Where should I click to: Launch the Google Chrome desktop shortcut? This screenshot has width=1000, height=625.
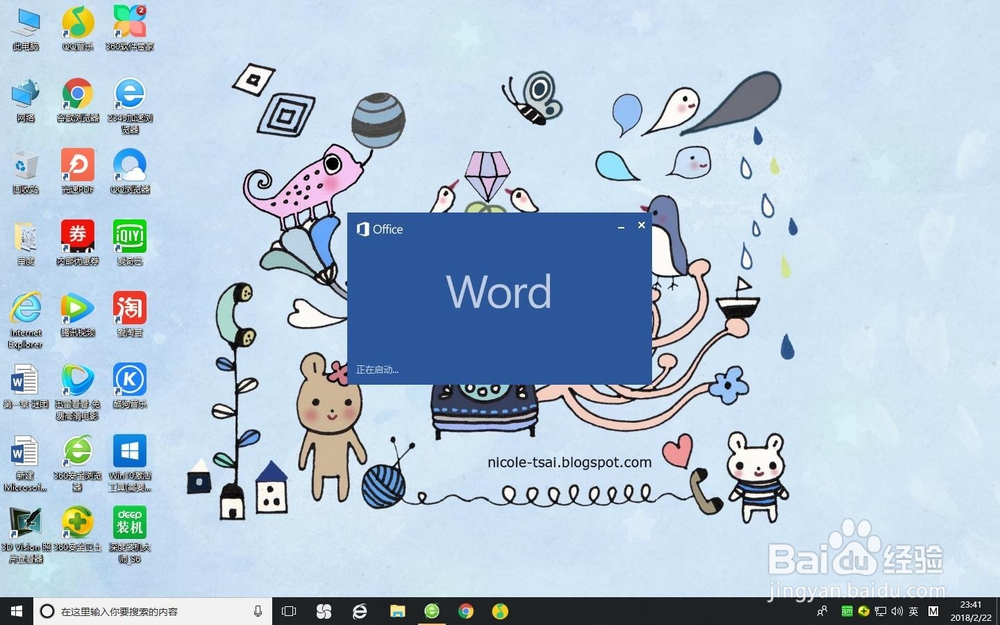click(x=78, y=100)
